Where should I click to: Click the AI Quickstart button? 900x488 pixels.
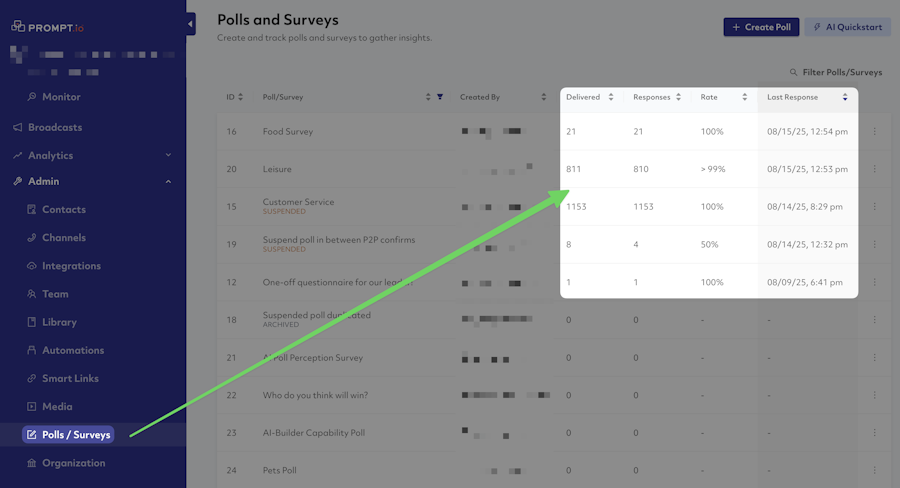[x=846, y=27]
